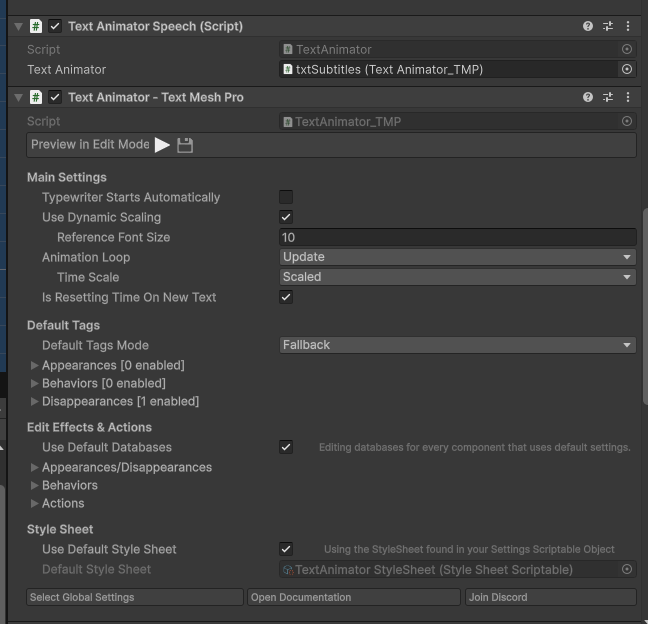Open the Animation Loop dropdown
The image size is (648, 624).
click(457, 257)
